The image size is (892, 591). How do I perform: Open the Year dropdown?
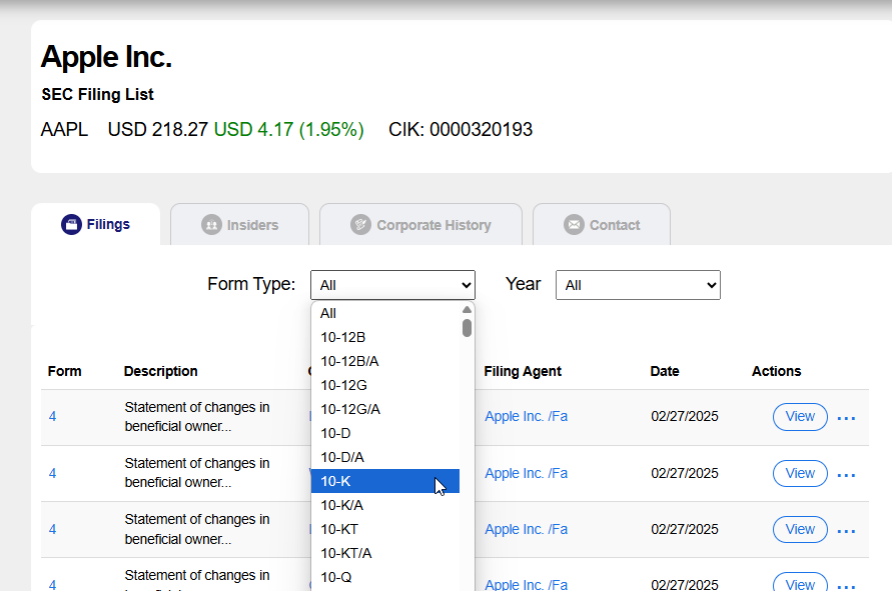tap(637, 285)
